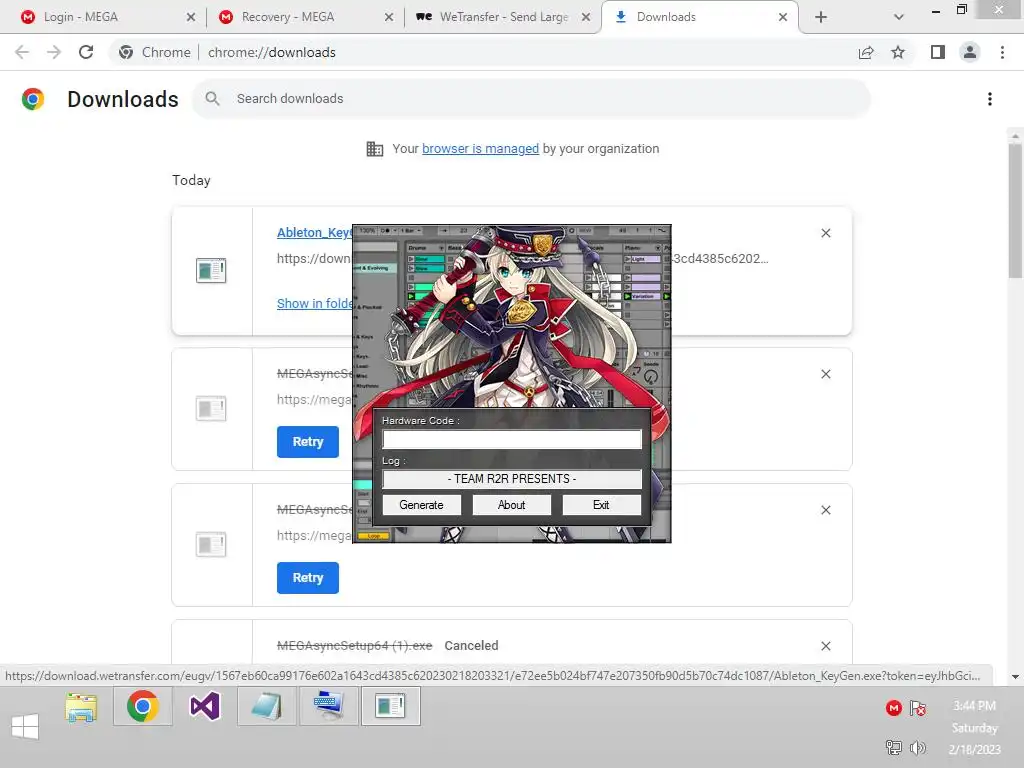Reload the downloads page
Viewport: 1024px width, 768px height.
click(86, 52)
